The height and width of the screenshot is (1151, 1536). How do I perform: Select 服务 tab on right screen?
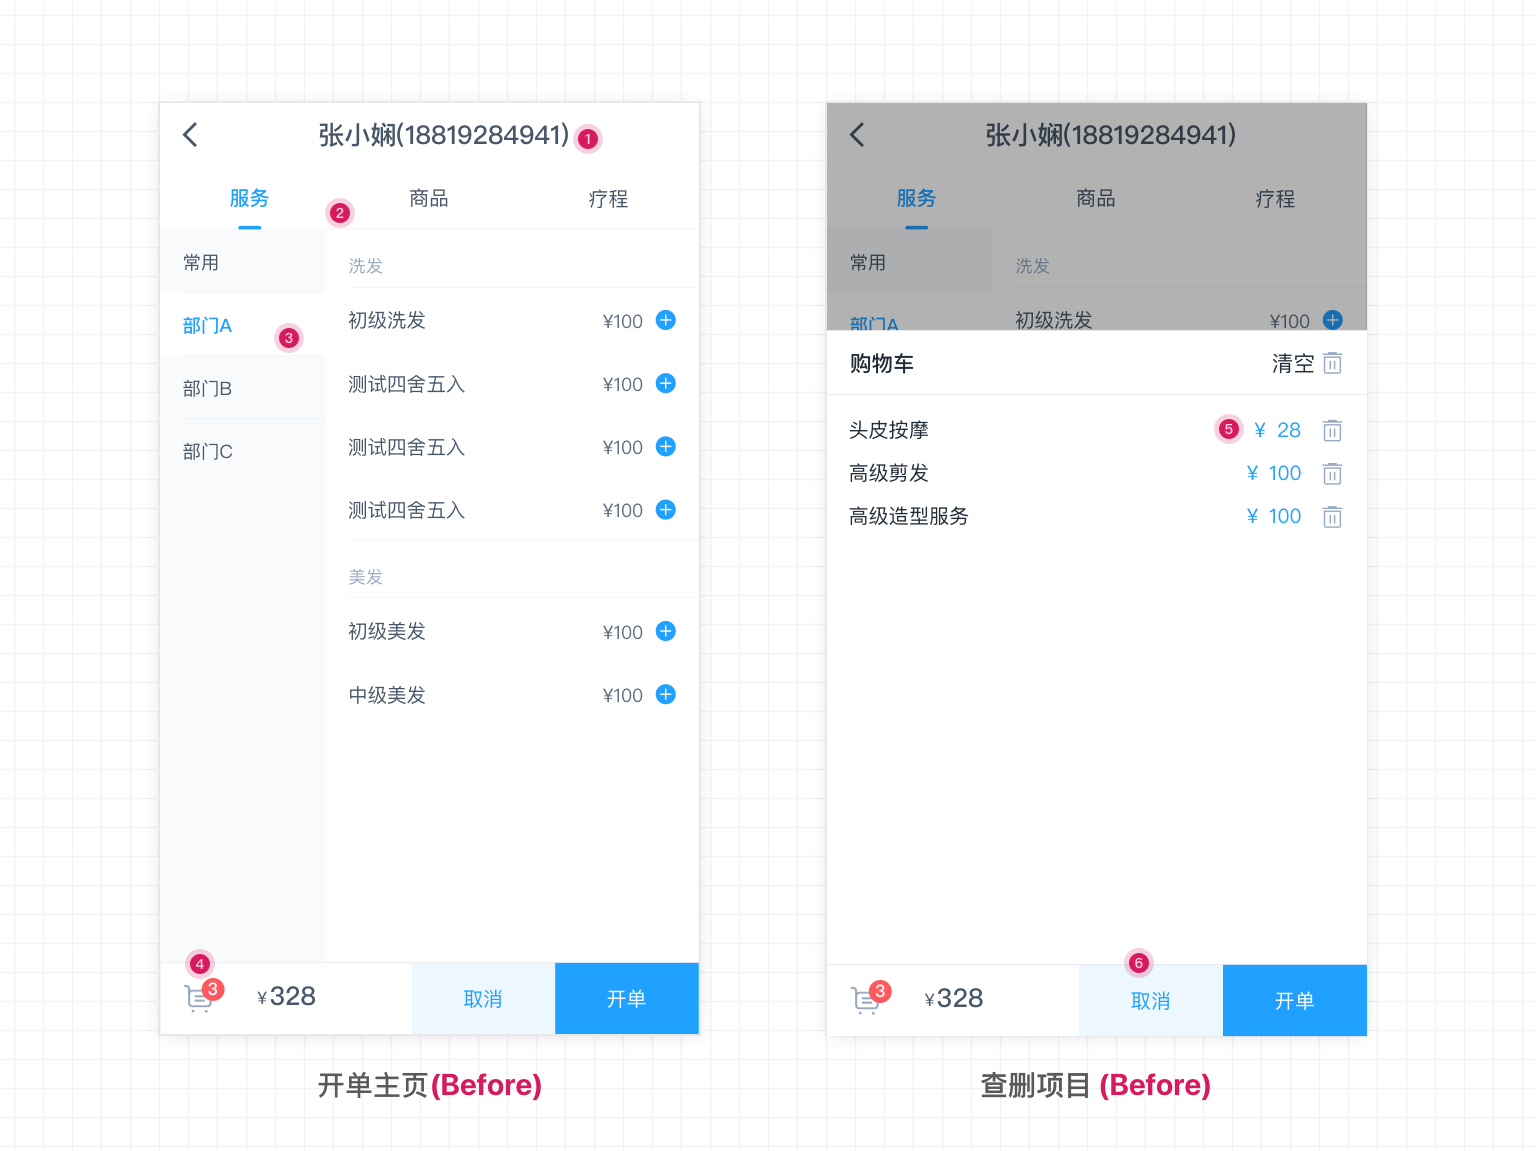pos(916,198)
